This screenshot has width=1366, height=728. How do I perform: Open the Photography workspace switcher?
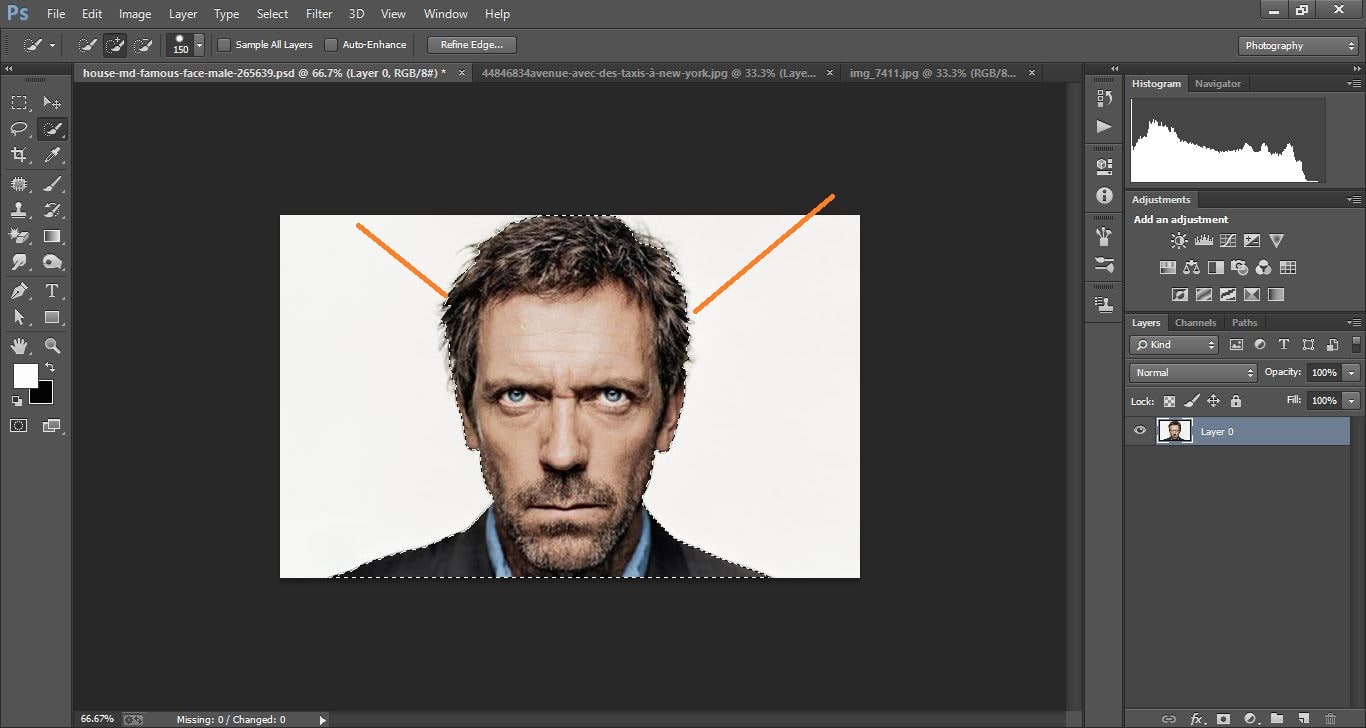coord(1296,45)
